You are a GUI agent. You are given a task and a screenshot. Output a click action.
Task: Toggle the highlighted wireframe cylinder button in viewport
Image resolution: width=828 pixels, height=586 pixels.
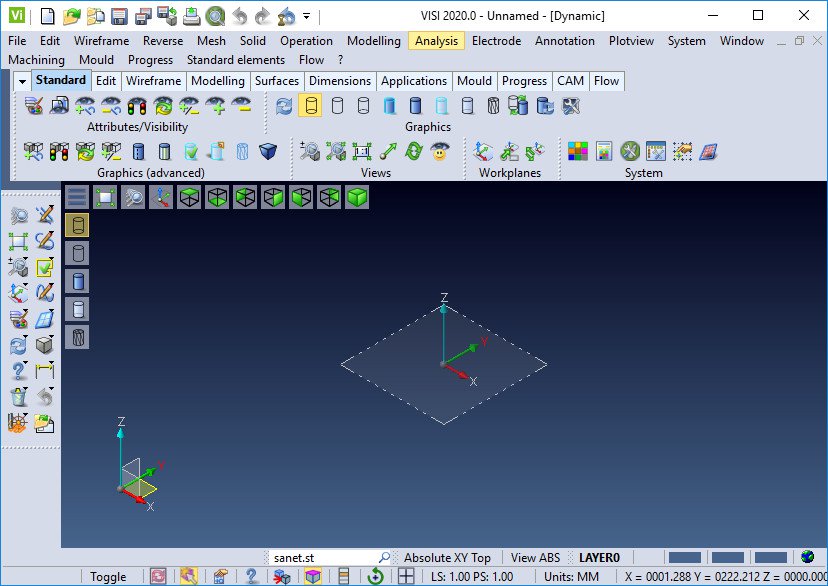pos(77,225)
